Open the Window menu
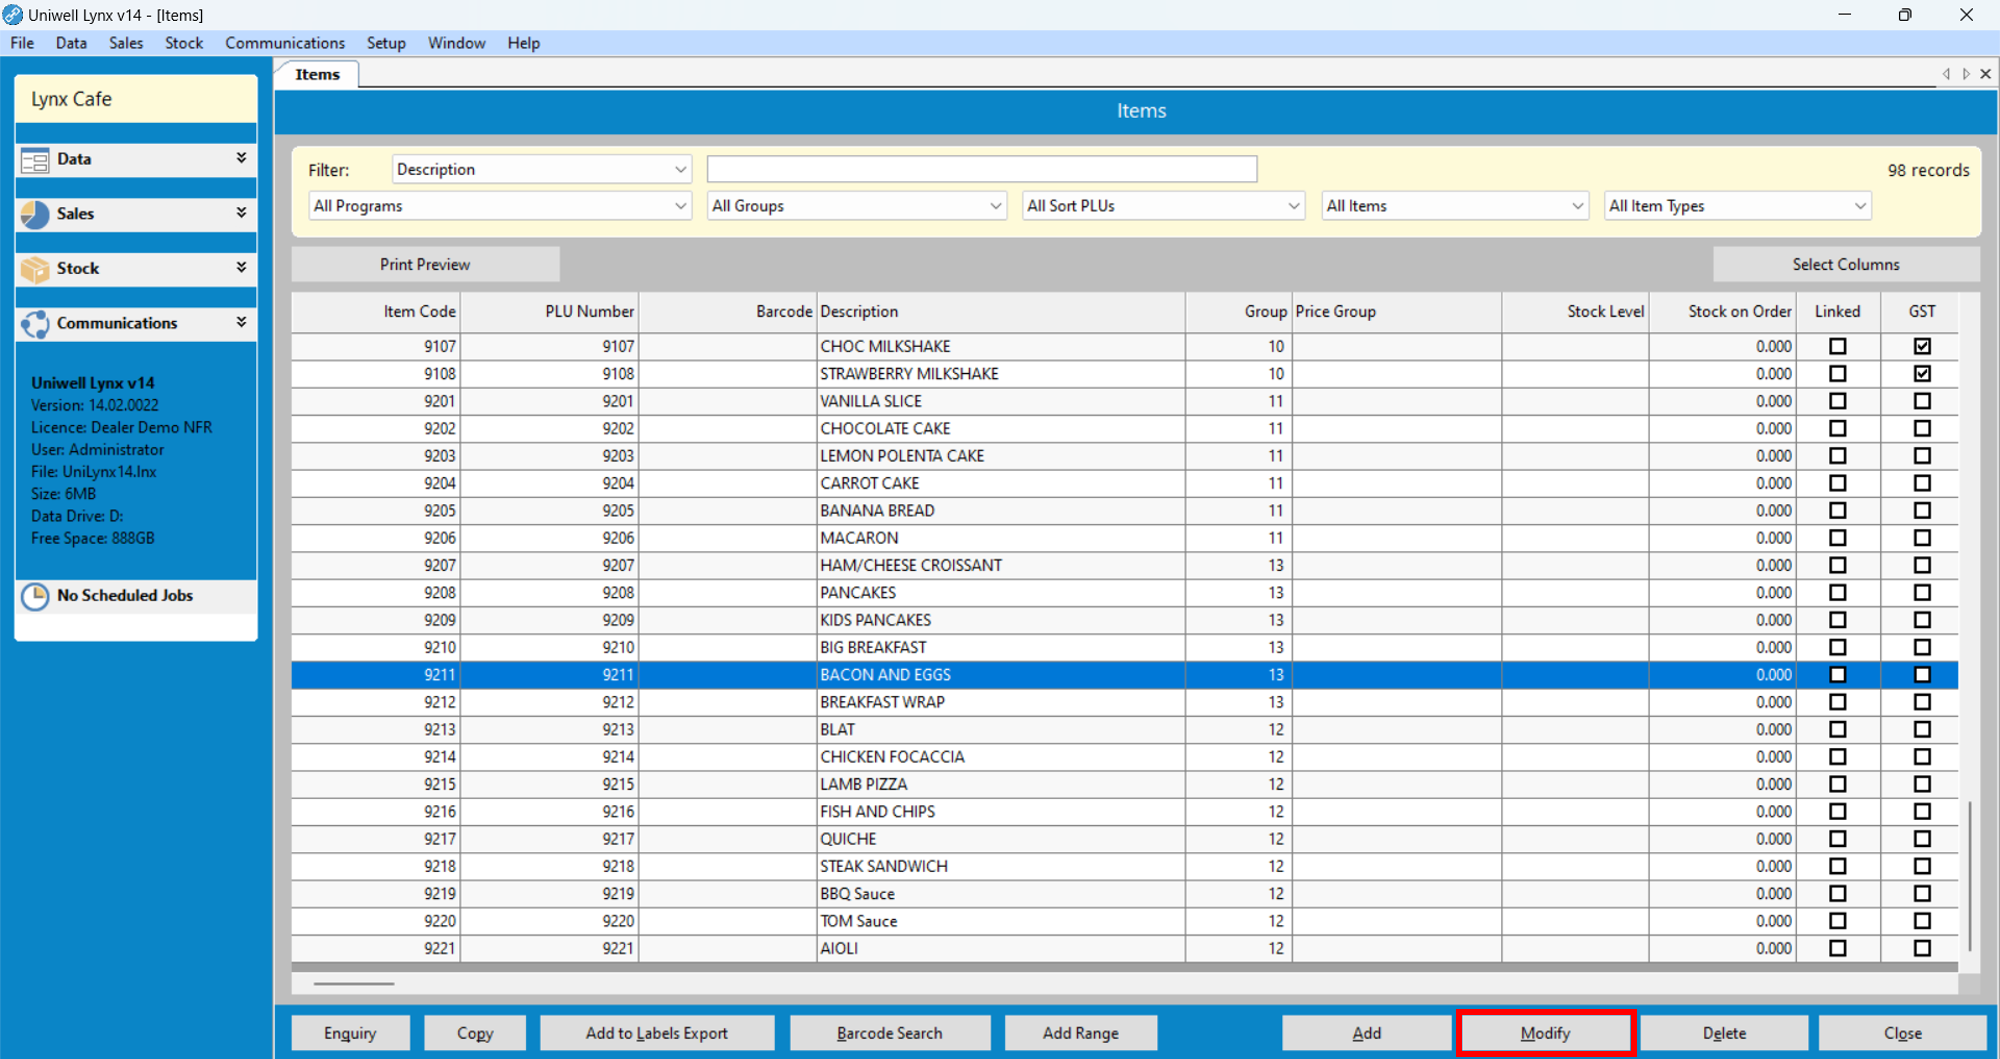The width and height of the screenshot is (2000, 1059). point(457,43)
